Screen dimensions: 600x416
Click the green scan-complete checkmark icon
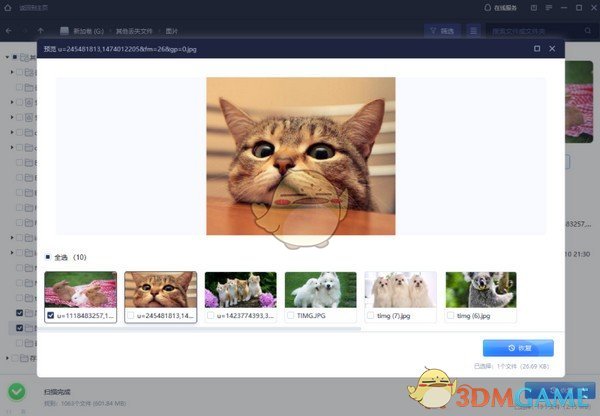click(17, 393)
